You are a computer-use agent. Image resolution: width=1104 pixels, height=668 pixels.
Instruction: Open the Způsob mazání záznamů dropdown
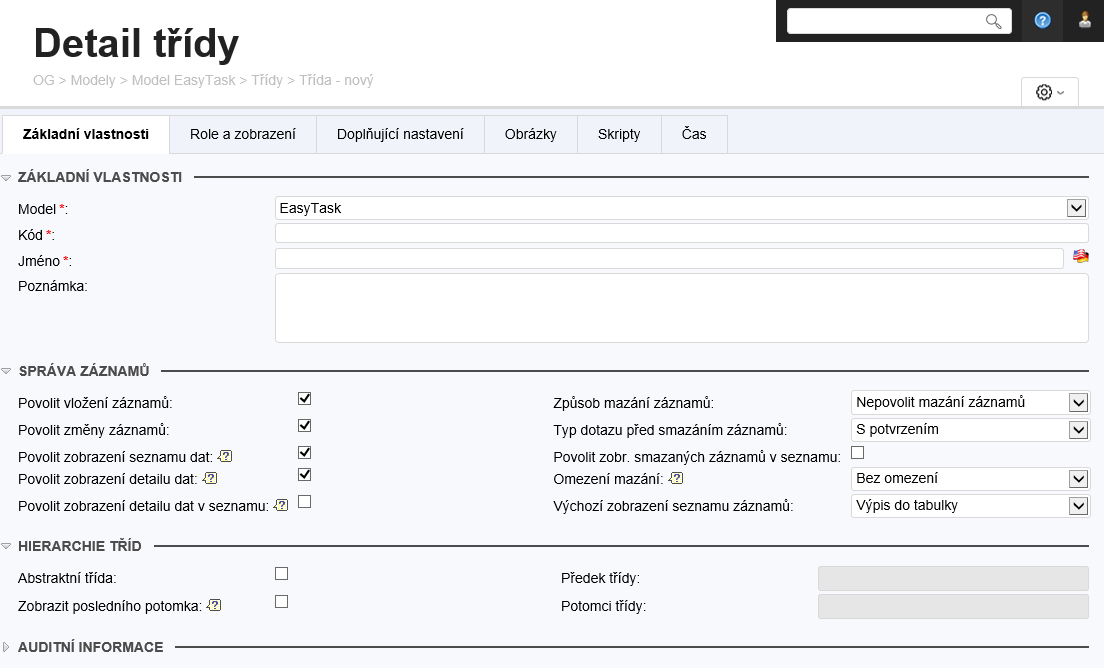(1077, 402)
